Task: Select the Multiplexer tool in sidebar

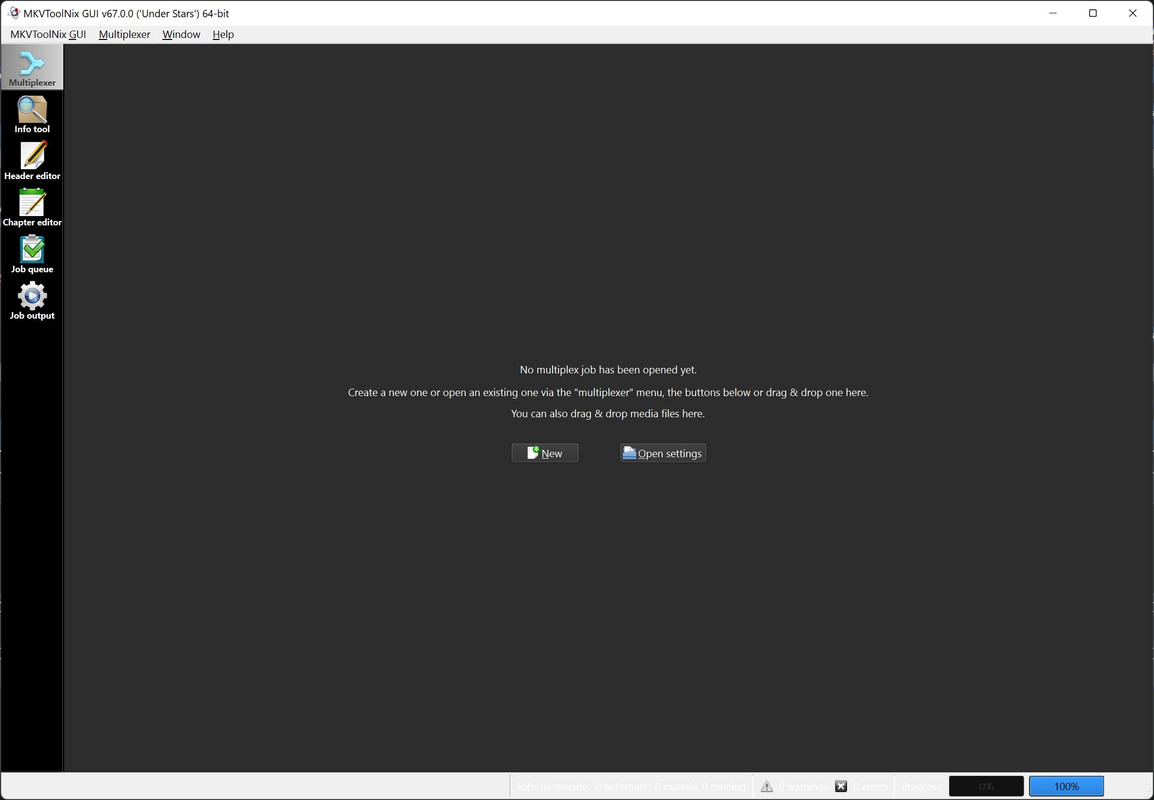Action: point(32,68)
